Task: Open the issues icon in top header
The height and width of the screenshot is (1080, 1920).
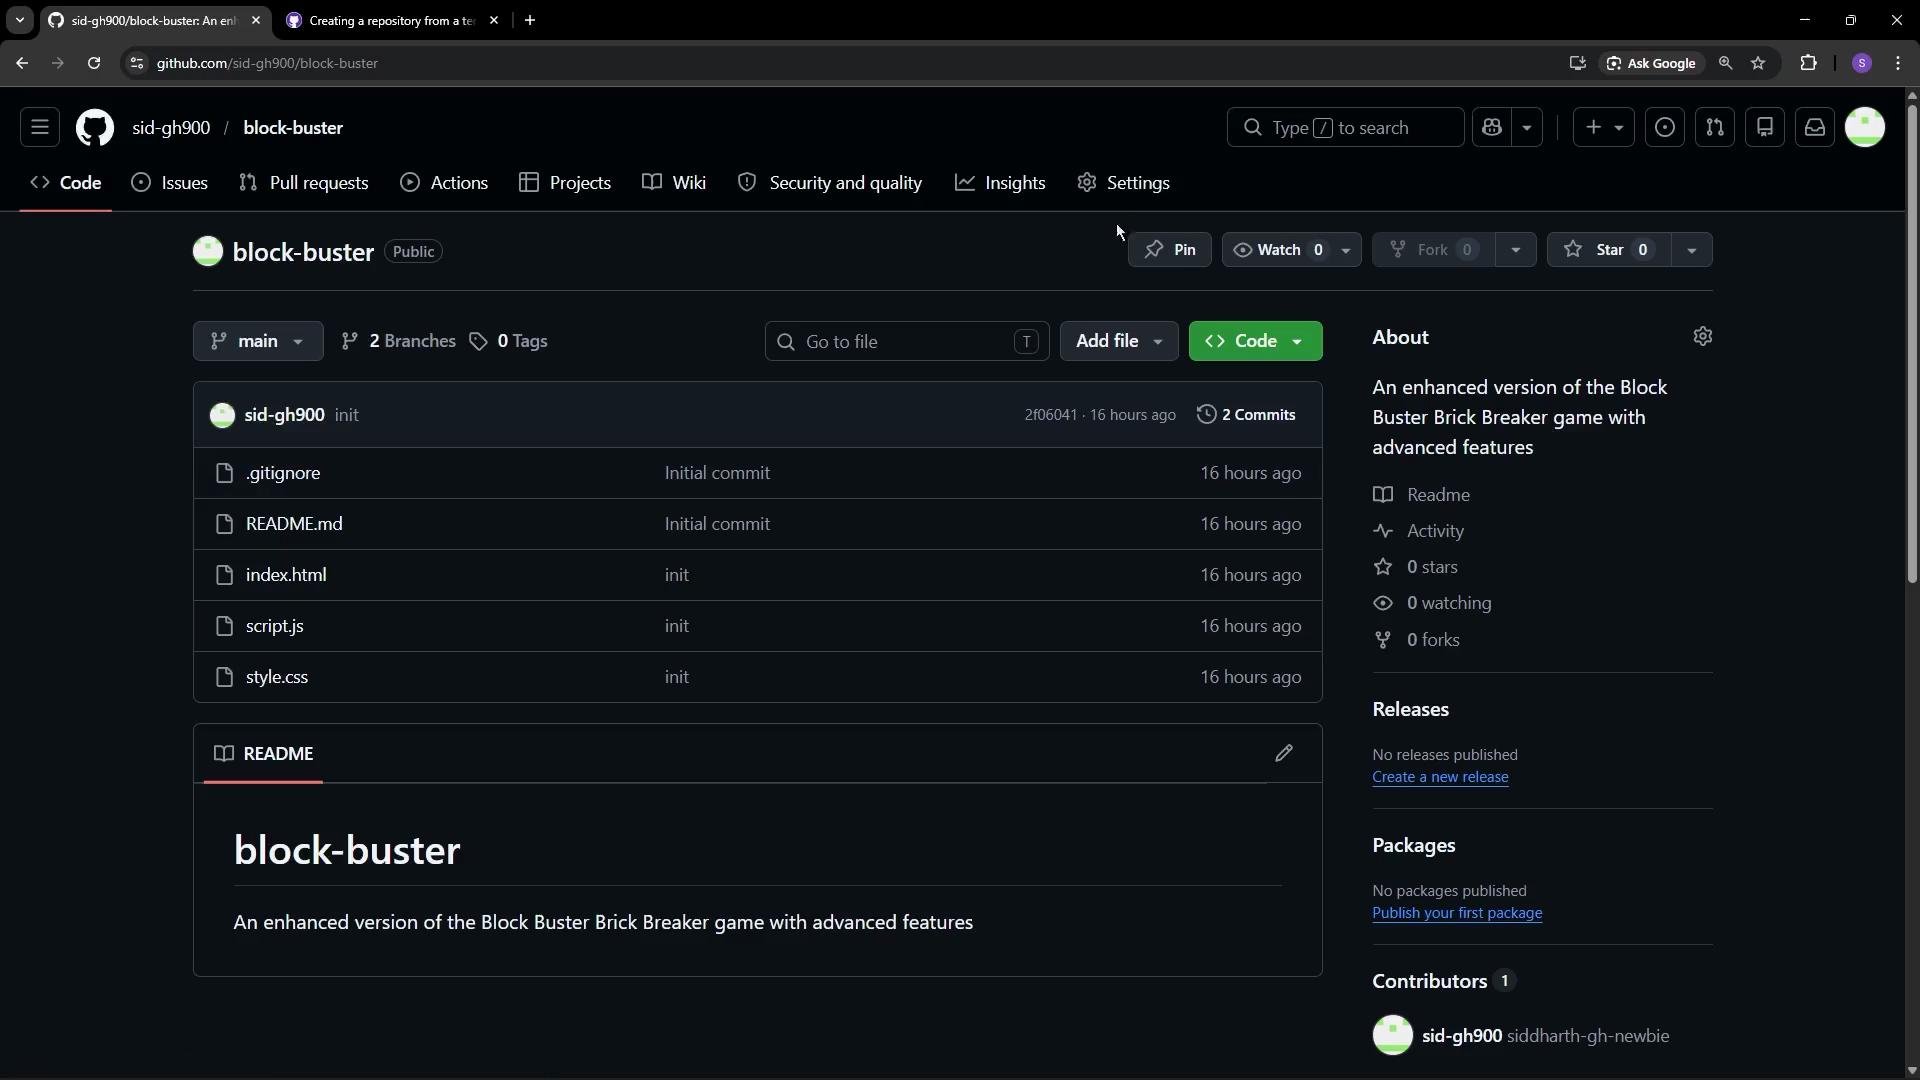Action: pyautogui.click(x=1665, y=128)
